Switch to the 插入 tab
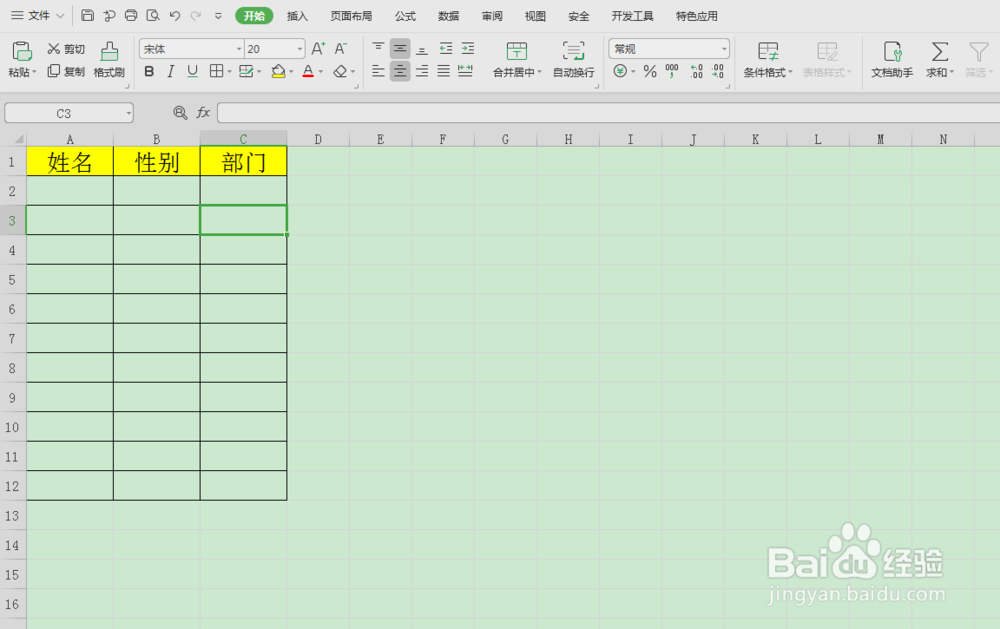The image size is (1000, 629). click(297, 16)
